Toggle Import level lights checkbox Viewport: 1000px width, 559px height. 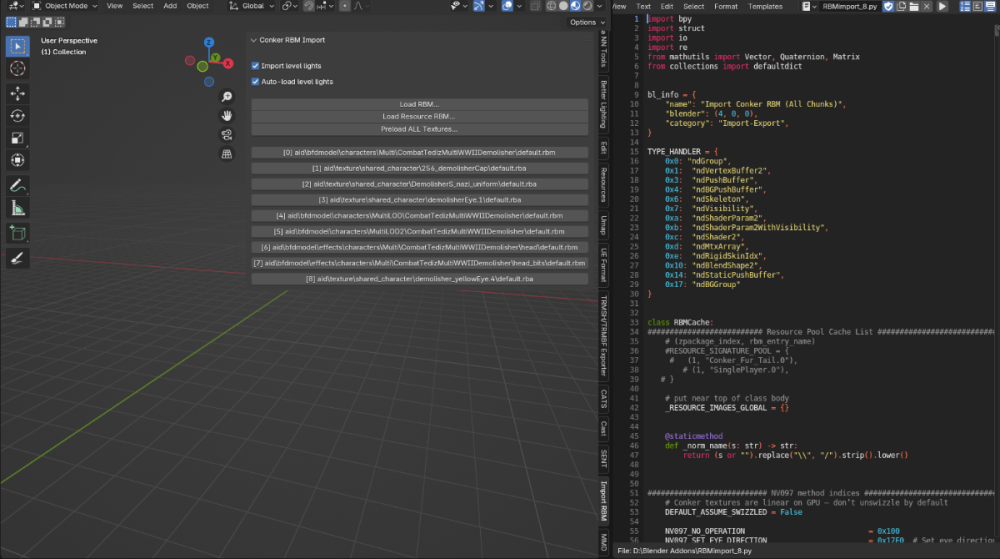pos(255,66)
